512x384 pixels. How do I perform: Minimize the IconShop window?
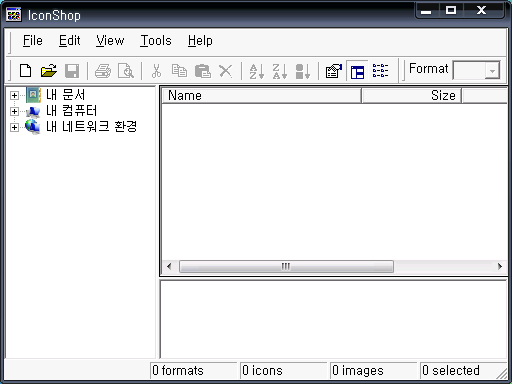[x=426, y=11]
